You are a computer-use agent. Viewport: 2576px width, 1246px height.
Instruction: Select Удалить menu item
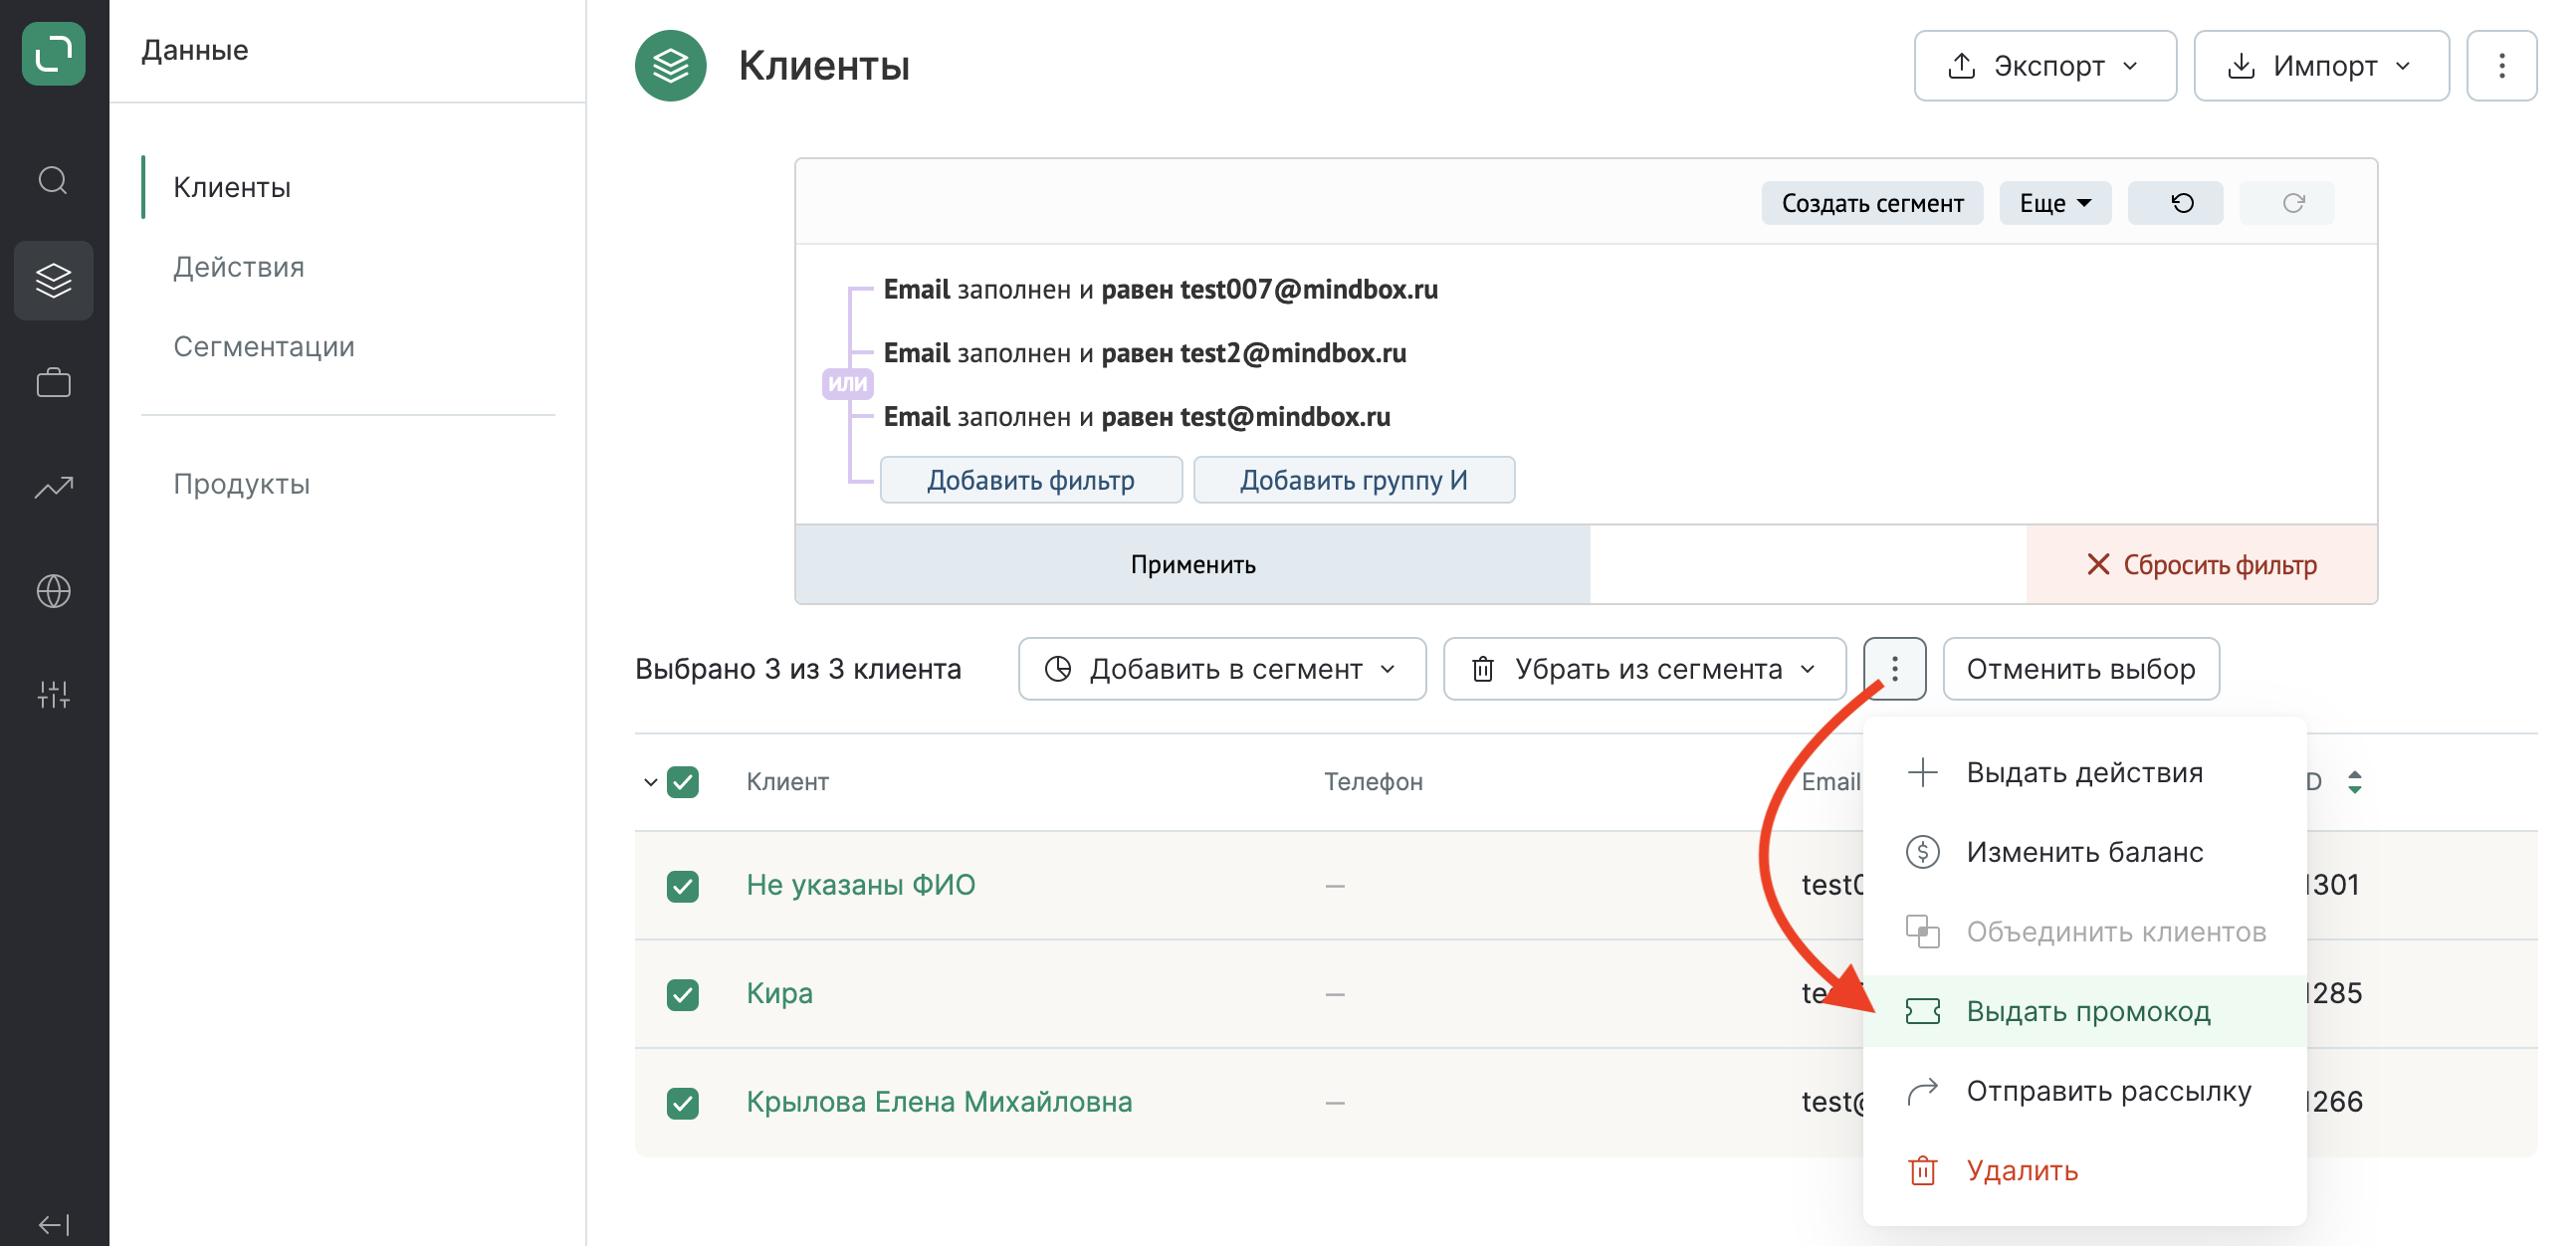tap(2084, 1170)
